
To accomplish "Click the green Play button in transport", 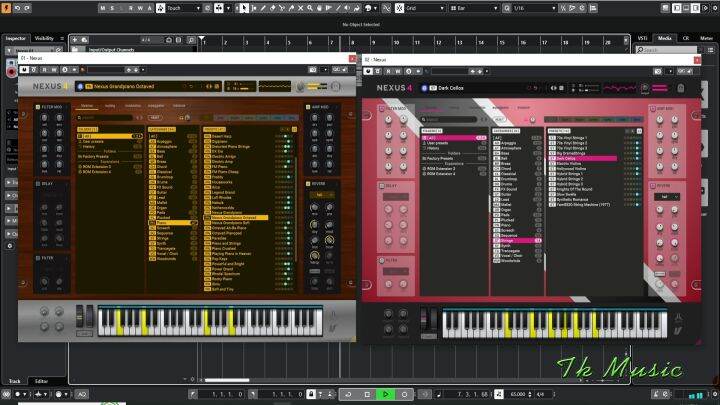I will tap(386, 395).
